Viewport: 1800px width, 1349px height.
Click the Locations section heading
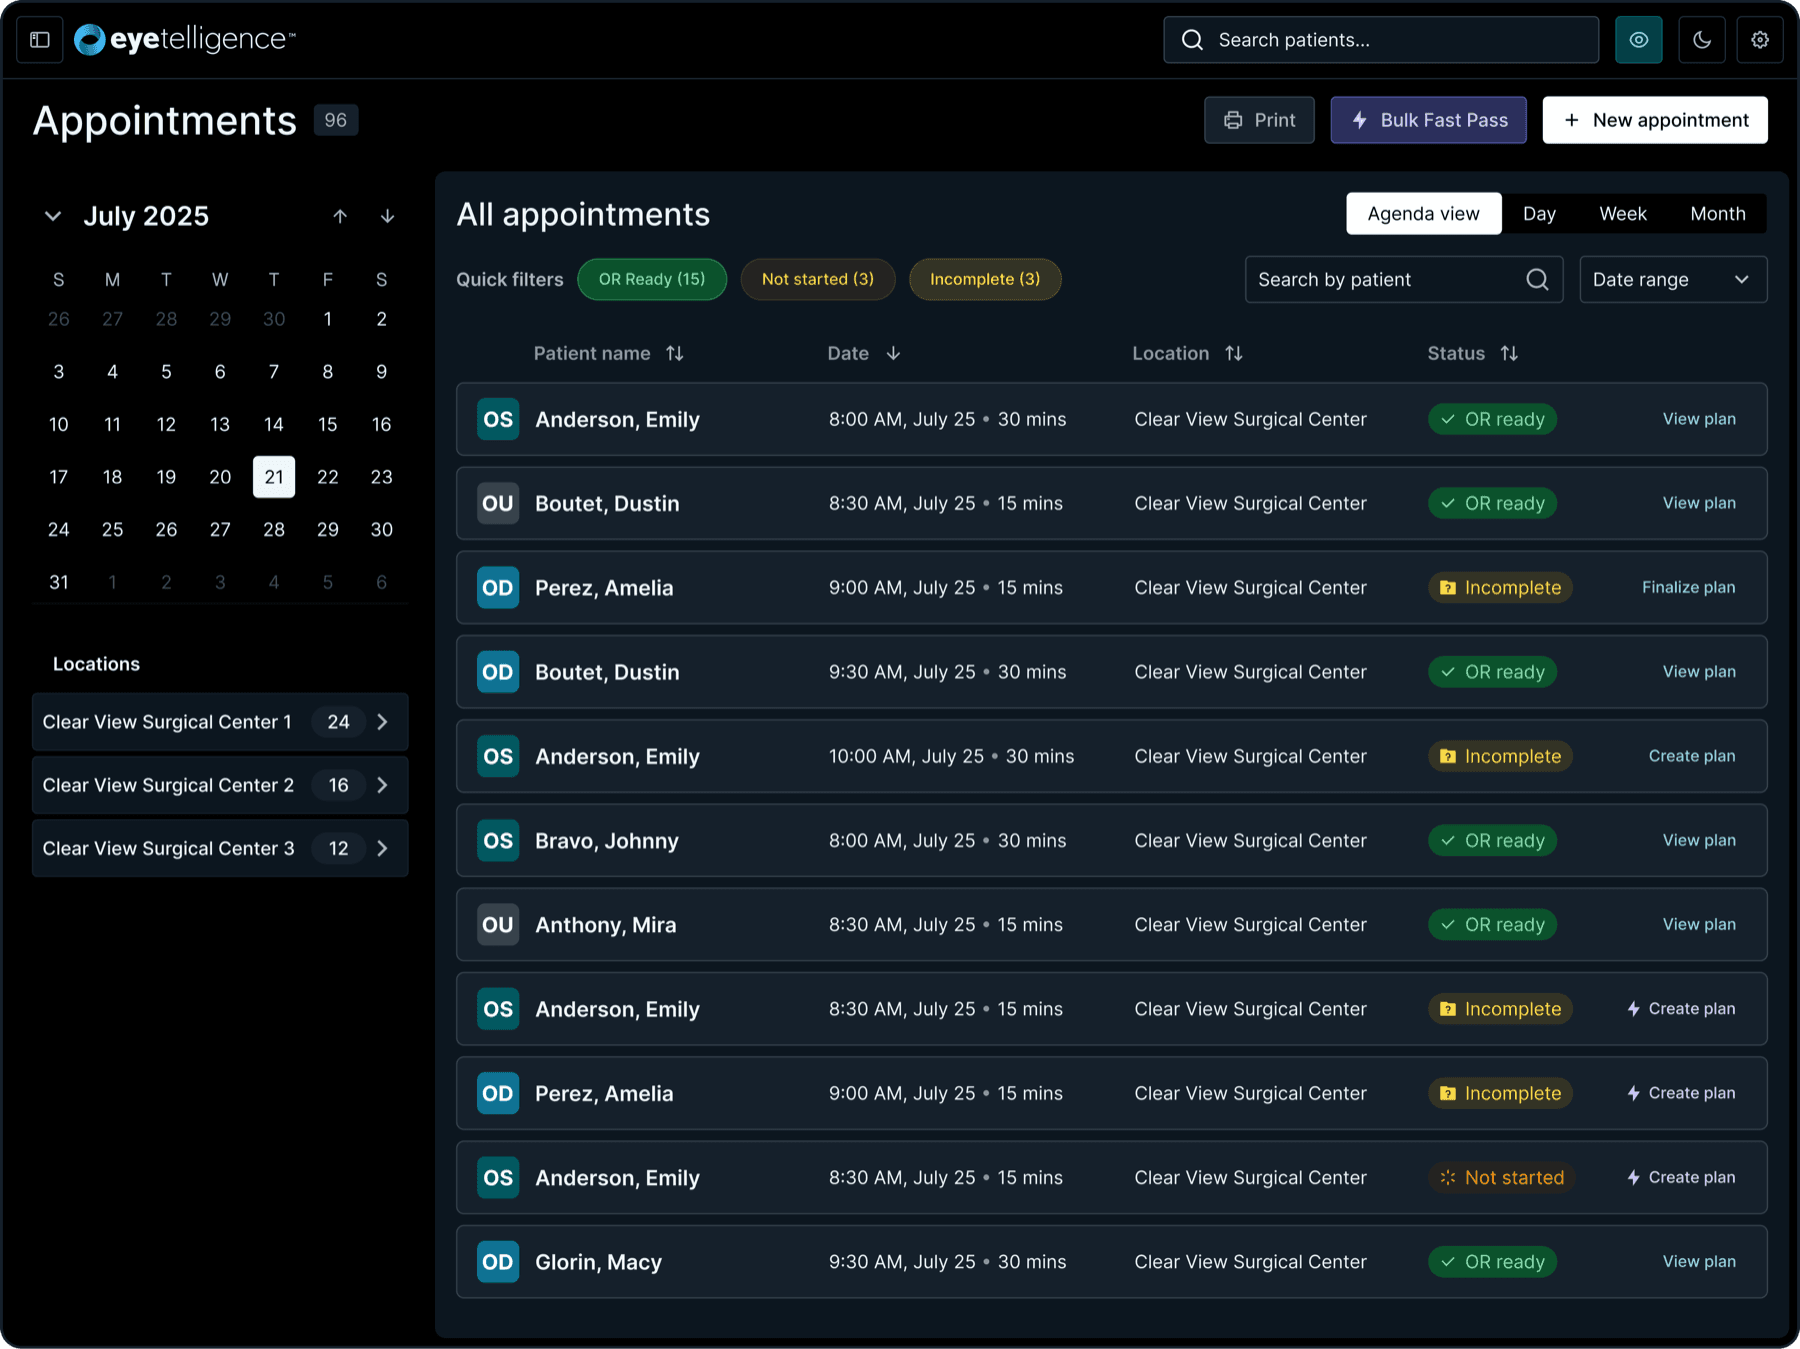pos(96,664)
